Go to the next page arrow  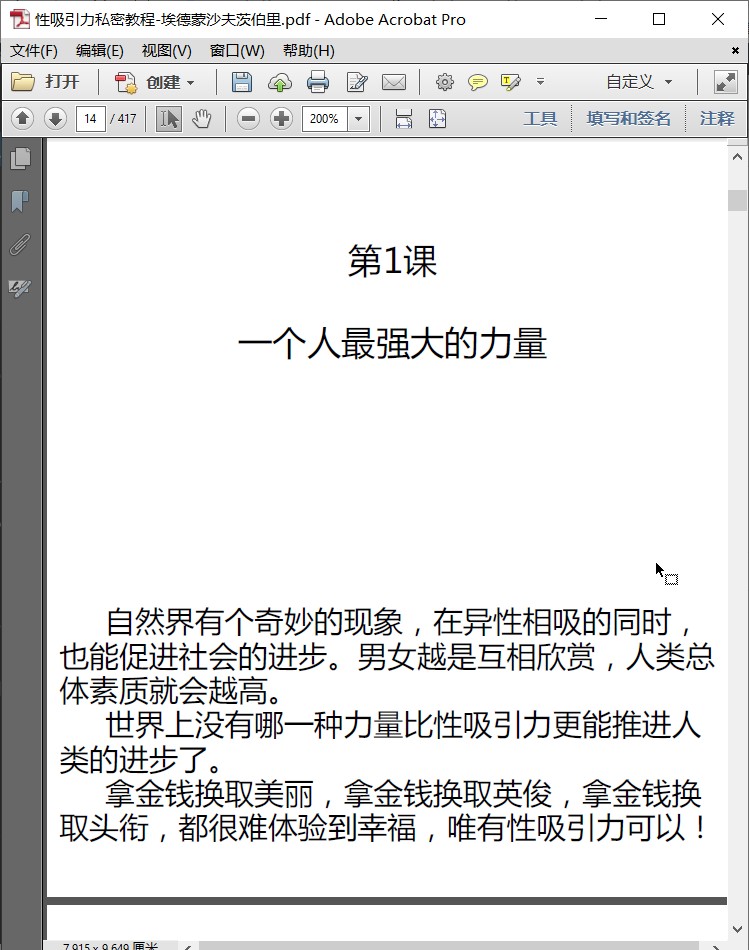click(55, 118)
